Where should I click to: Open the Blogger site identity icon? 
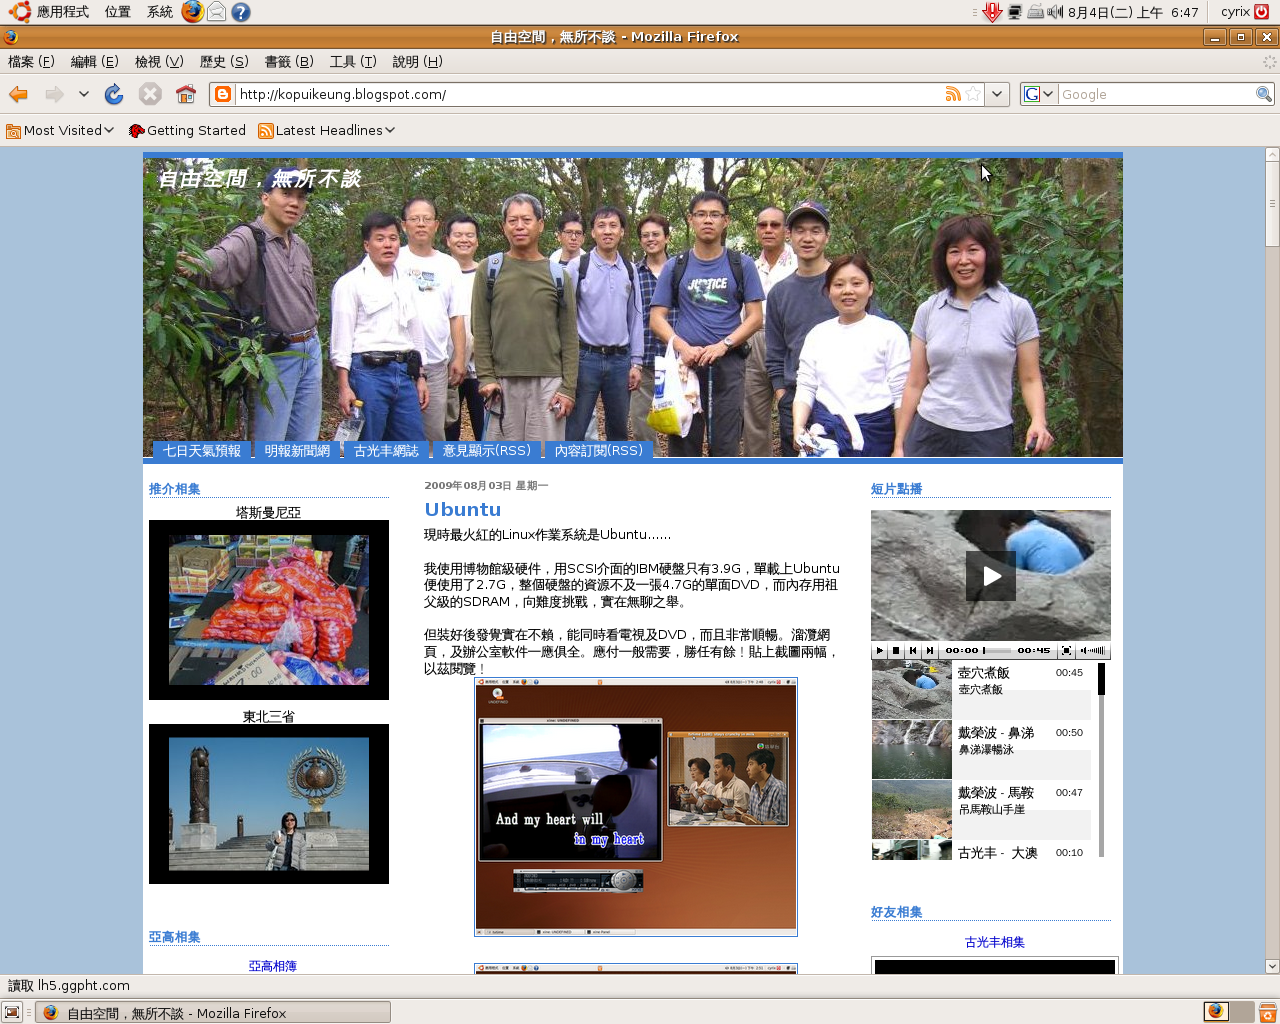click(x=223, y=94)
